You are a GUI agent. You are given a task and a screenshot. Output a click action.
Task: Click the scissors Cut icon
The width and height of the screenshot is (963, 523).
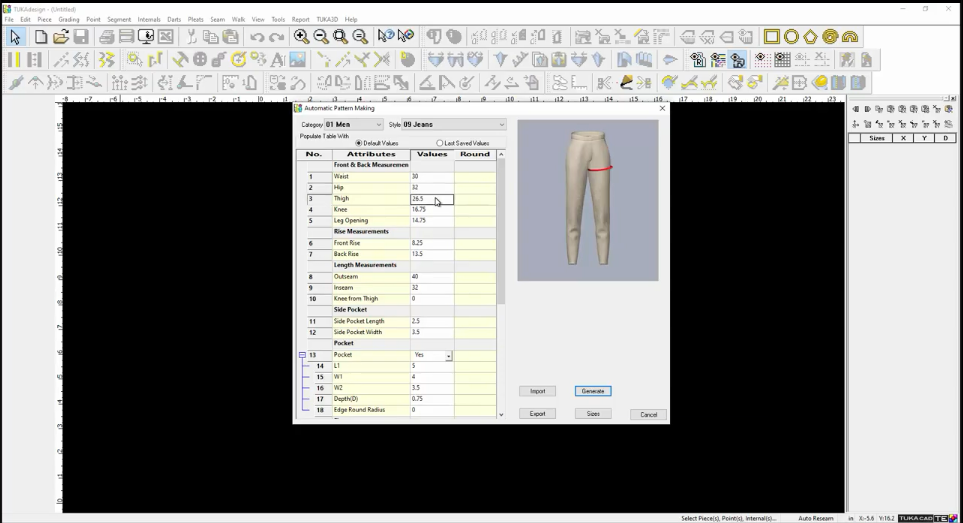(x=192, y=37)
